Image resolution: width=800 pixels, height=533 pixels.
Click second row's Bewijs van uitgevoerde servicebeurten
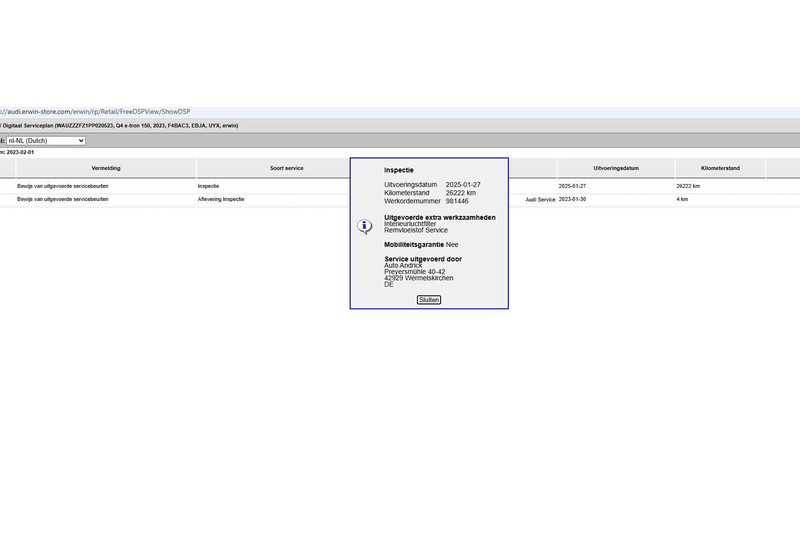63,199
